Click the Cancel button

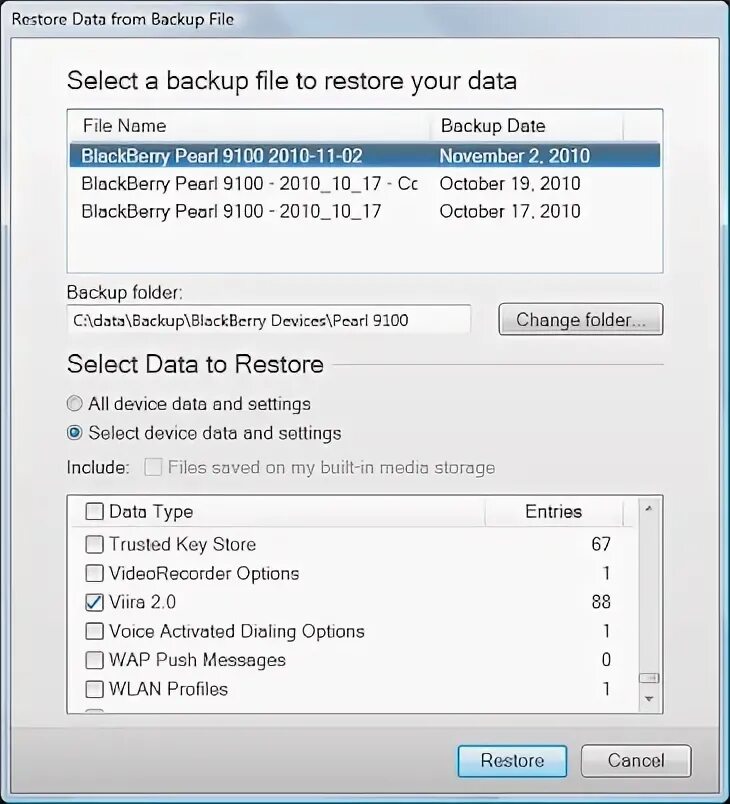[636, 761]
